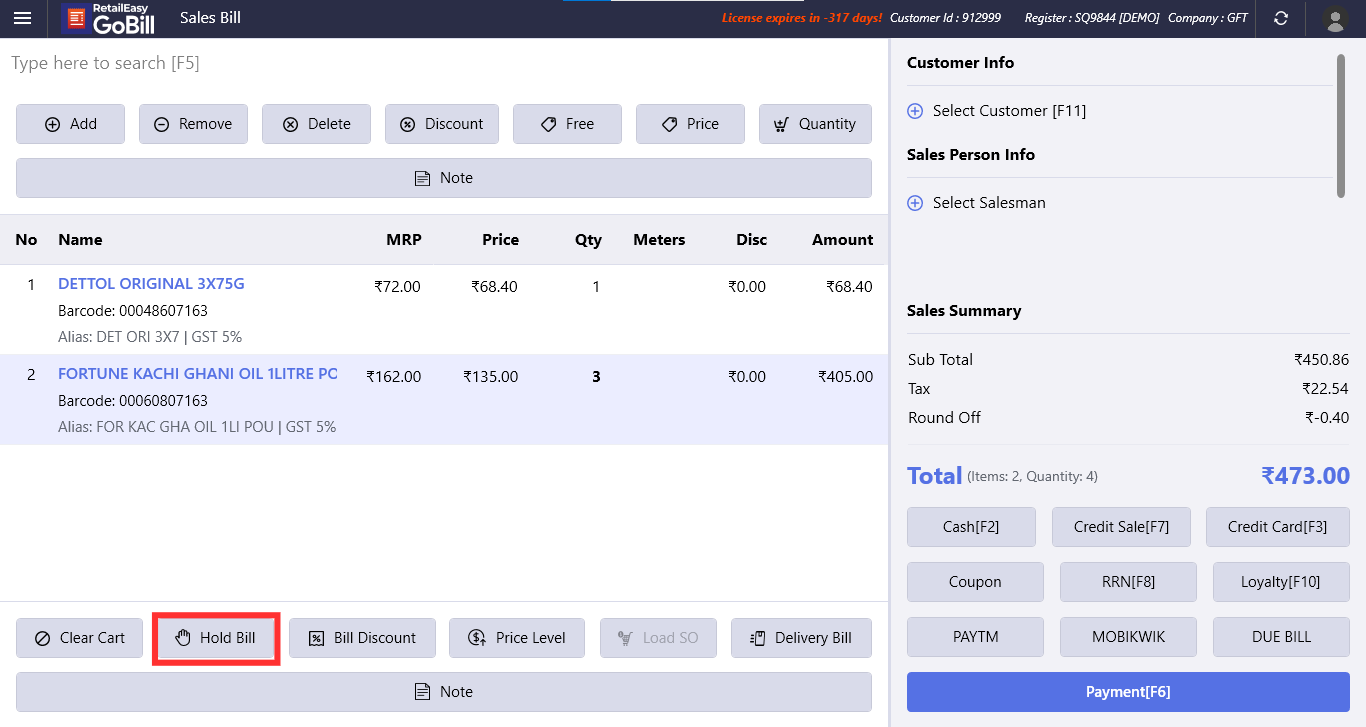Change item Price via Price button

pyautogui.click(x=690, y=124)
